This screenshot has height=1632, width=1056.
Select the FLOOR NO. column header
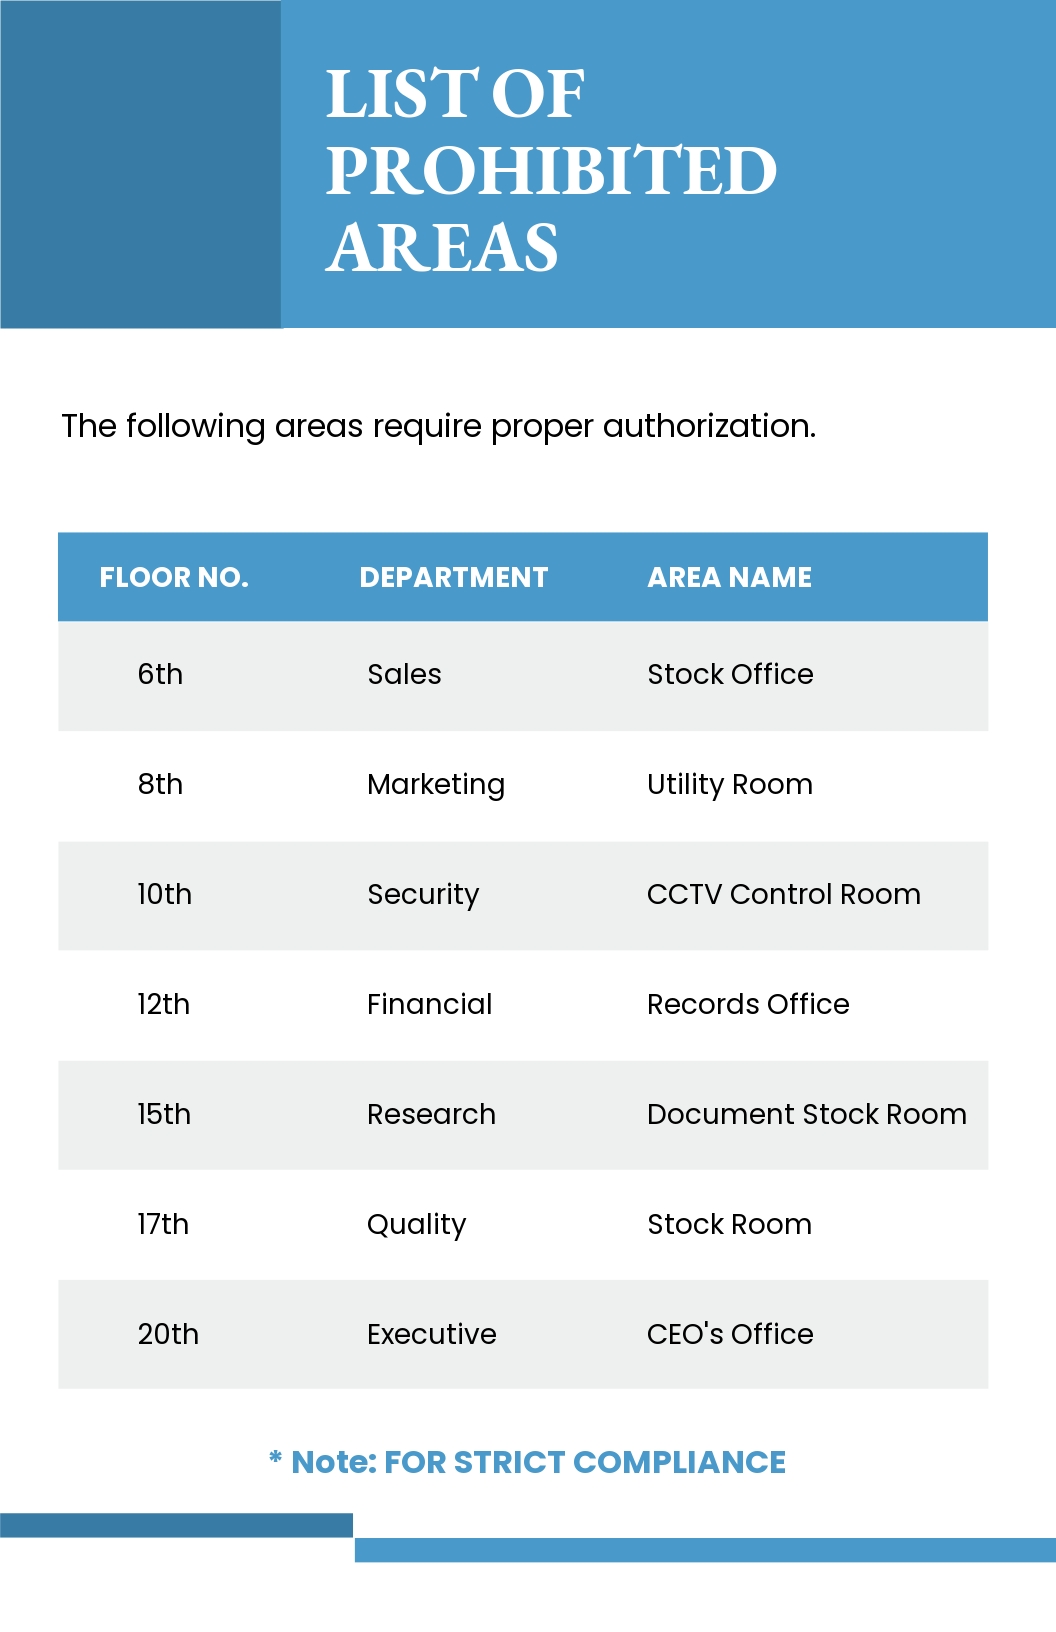pos(174,578)
